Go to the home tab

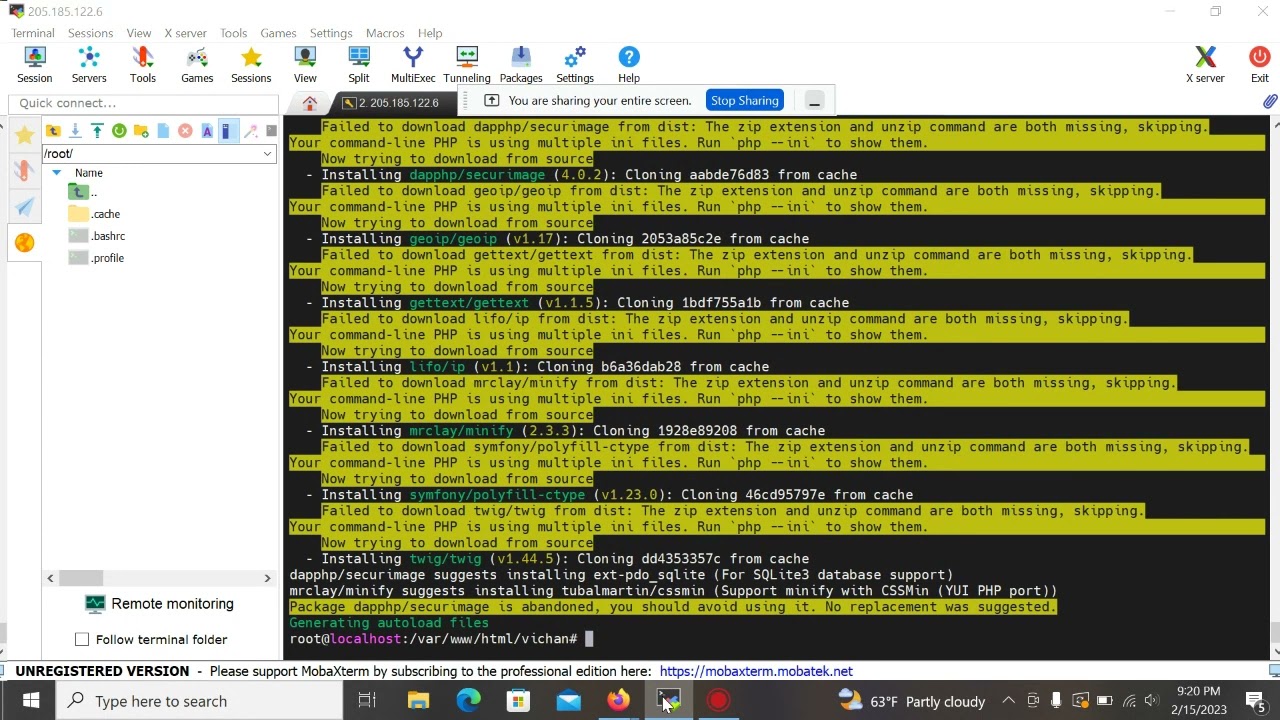pos(310,103)
